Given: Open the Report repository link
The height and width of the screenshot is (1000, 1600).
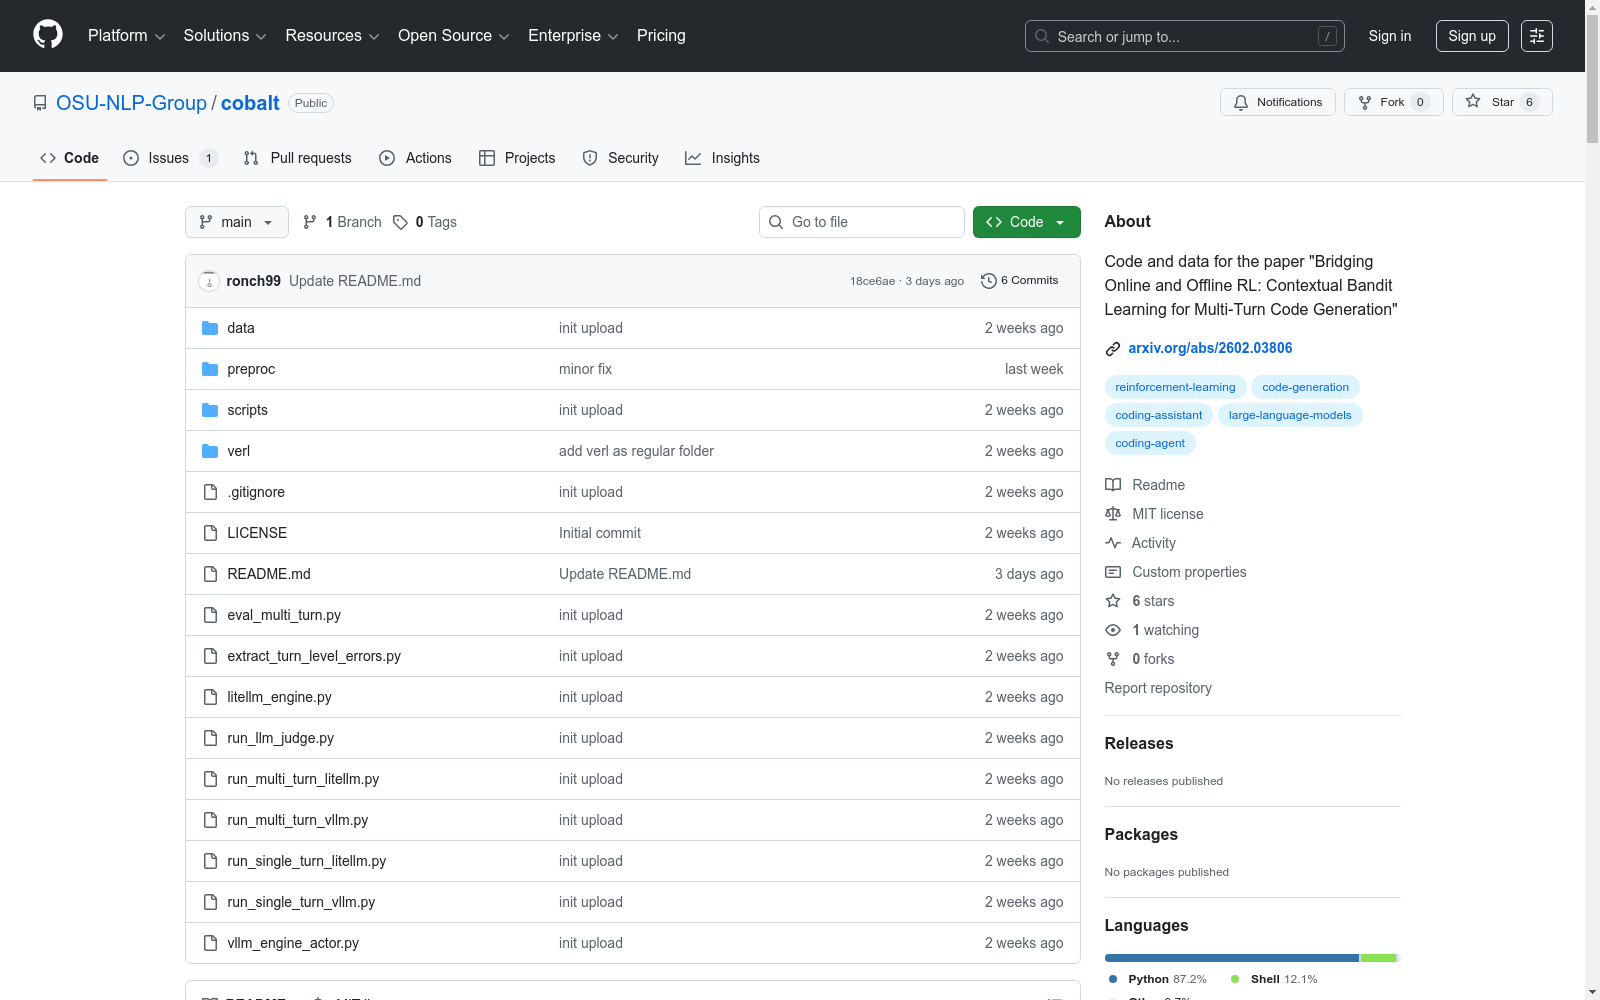Looking at the screenshot, I should coord(1158,688).
